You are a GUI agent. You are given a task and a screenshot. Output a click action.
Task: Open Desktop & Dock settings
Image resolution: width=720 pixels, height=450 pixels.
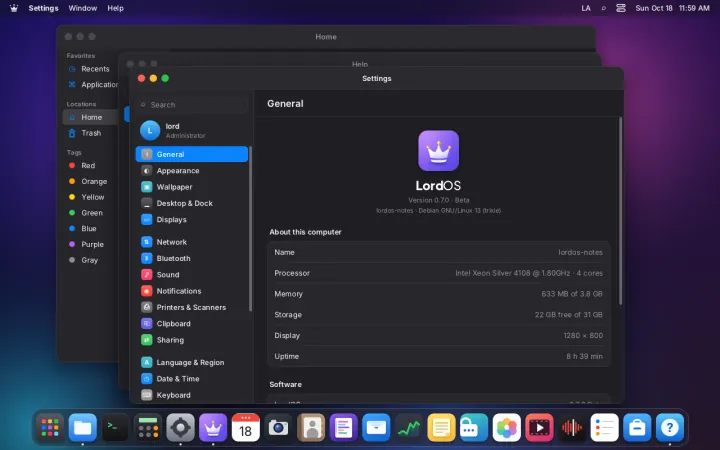(x=192, y=203)
